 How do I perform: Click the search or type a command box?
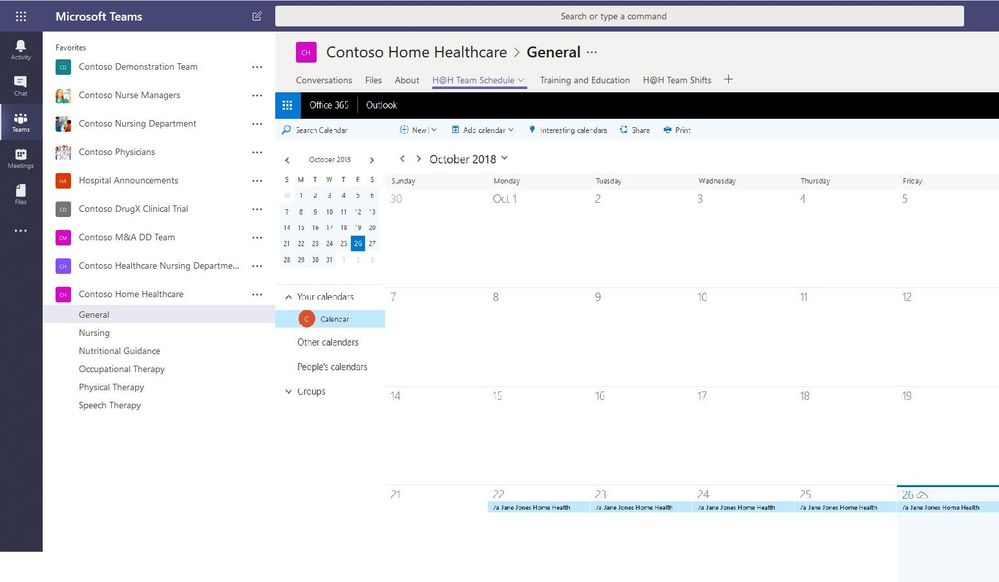[619, 17]
